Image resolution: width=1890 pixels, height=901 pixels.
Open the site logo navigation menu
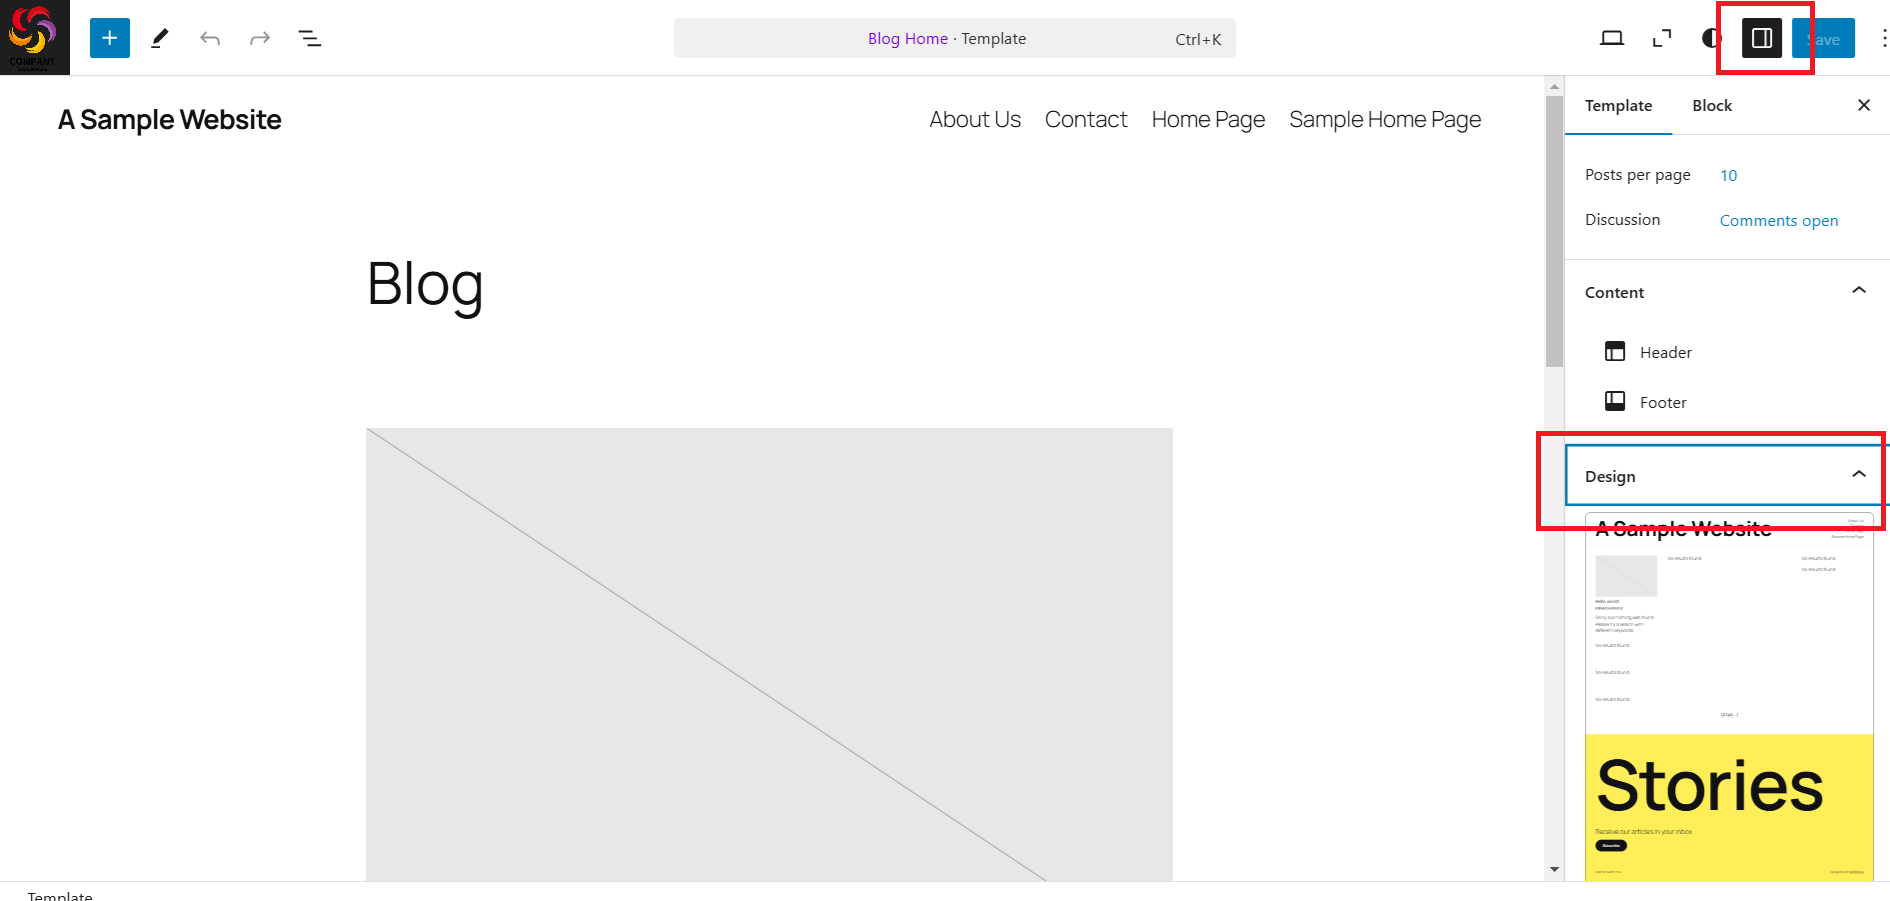click(35, 37)
